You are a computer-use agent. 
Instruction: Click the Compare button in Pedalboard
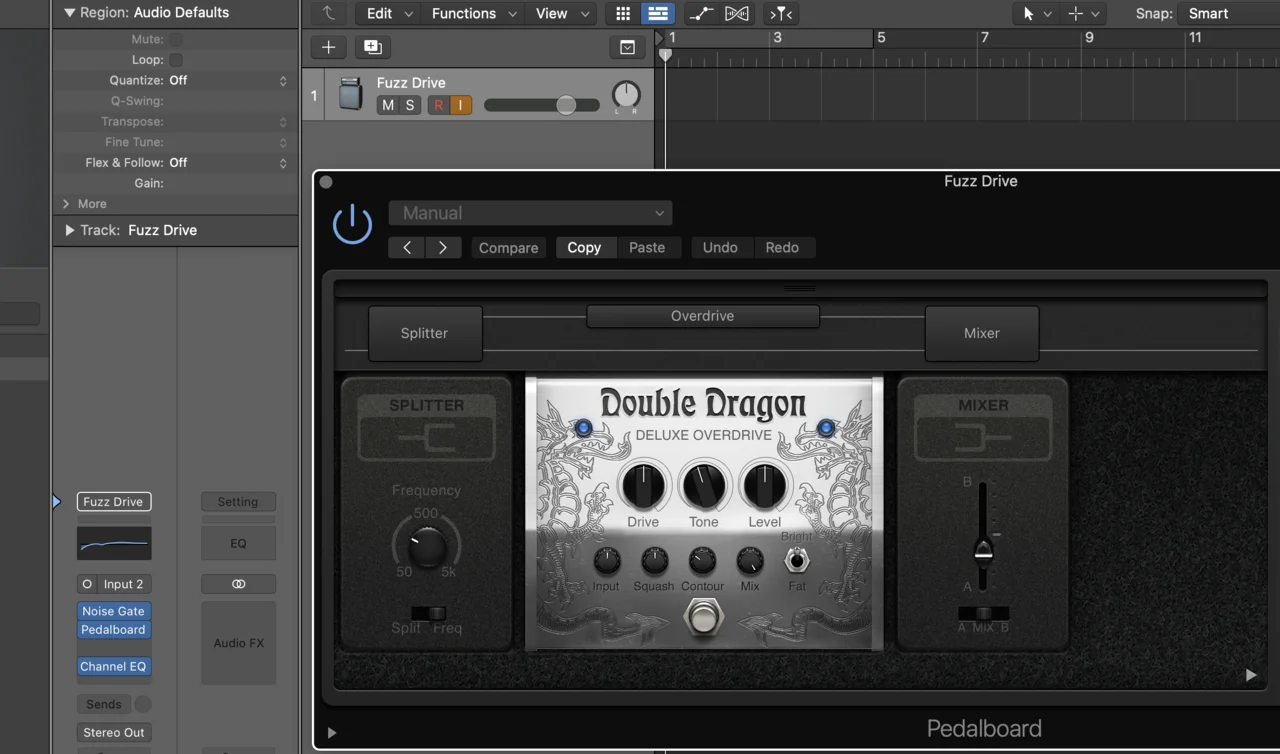[x=508, y=247]
